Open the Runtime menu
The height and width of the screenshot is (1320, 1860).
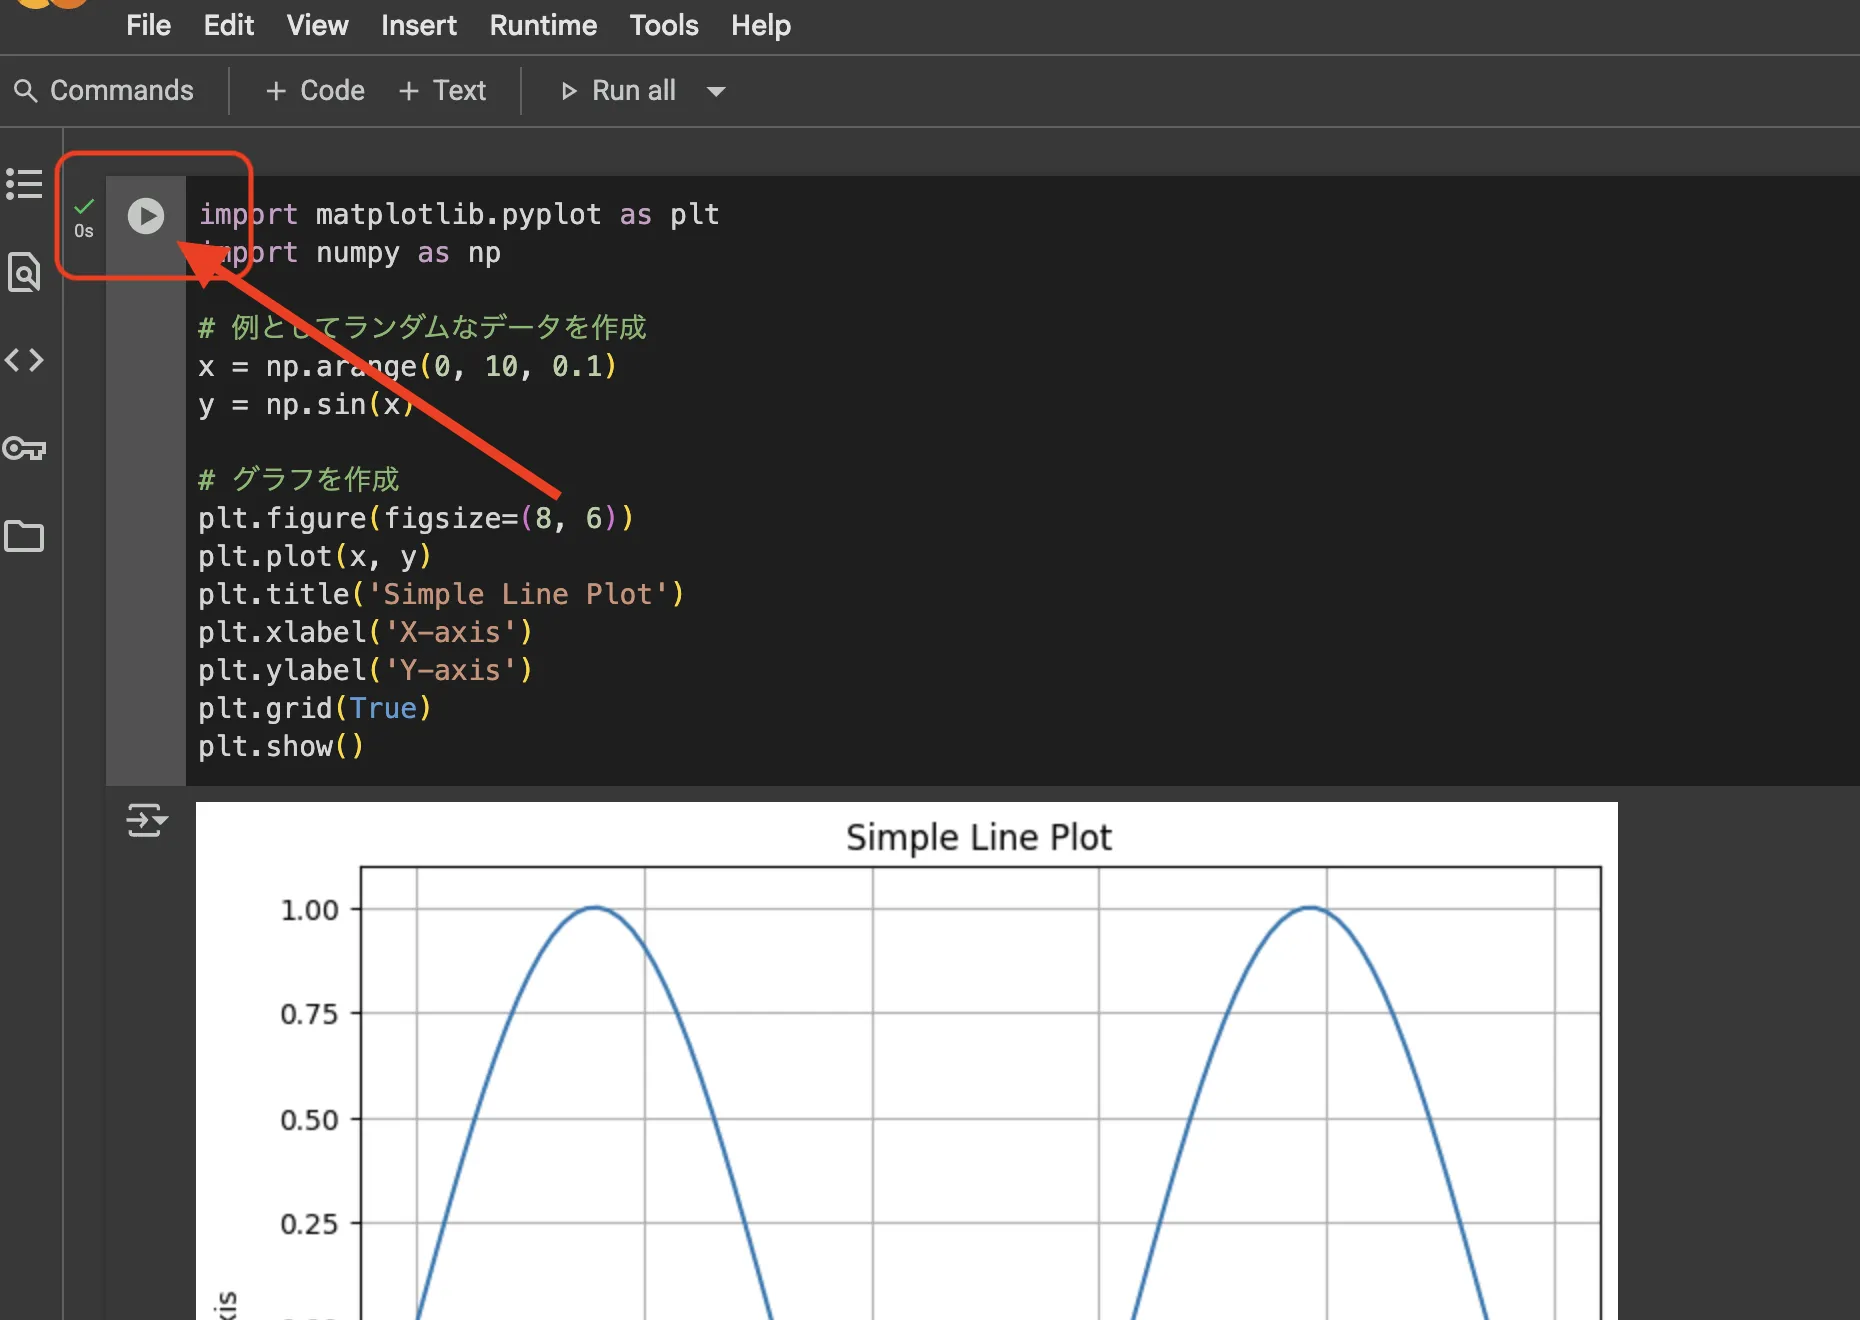(x=543, y=26)
